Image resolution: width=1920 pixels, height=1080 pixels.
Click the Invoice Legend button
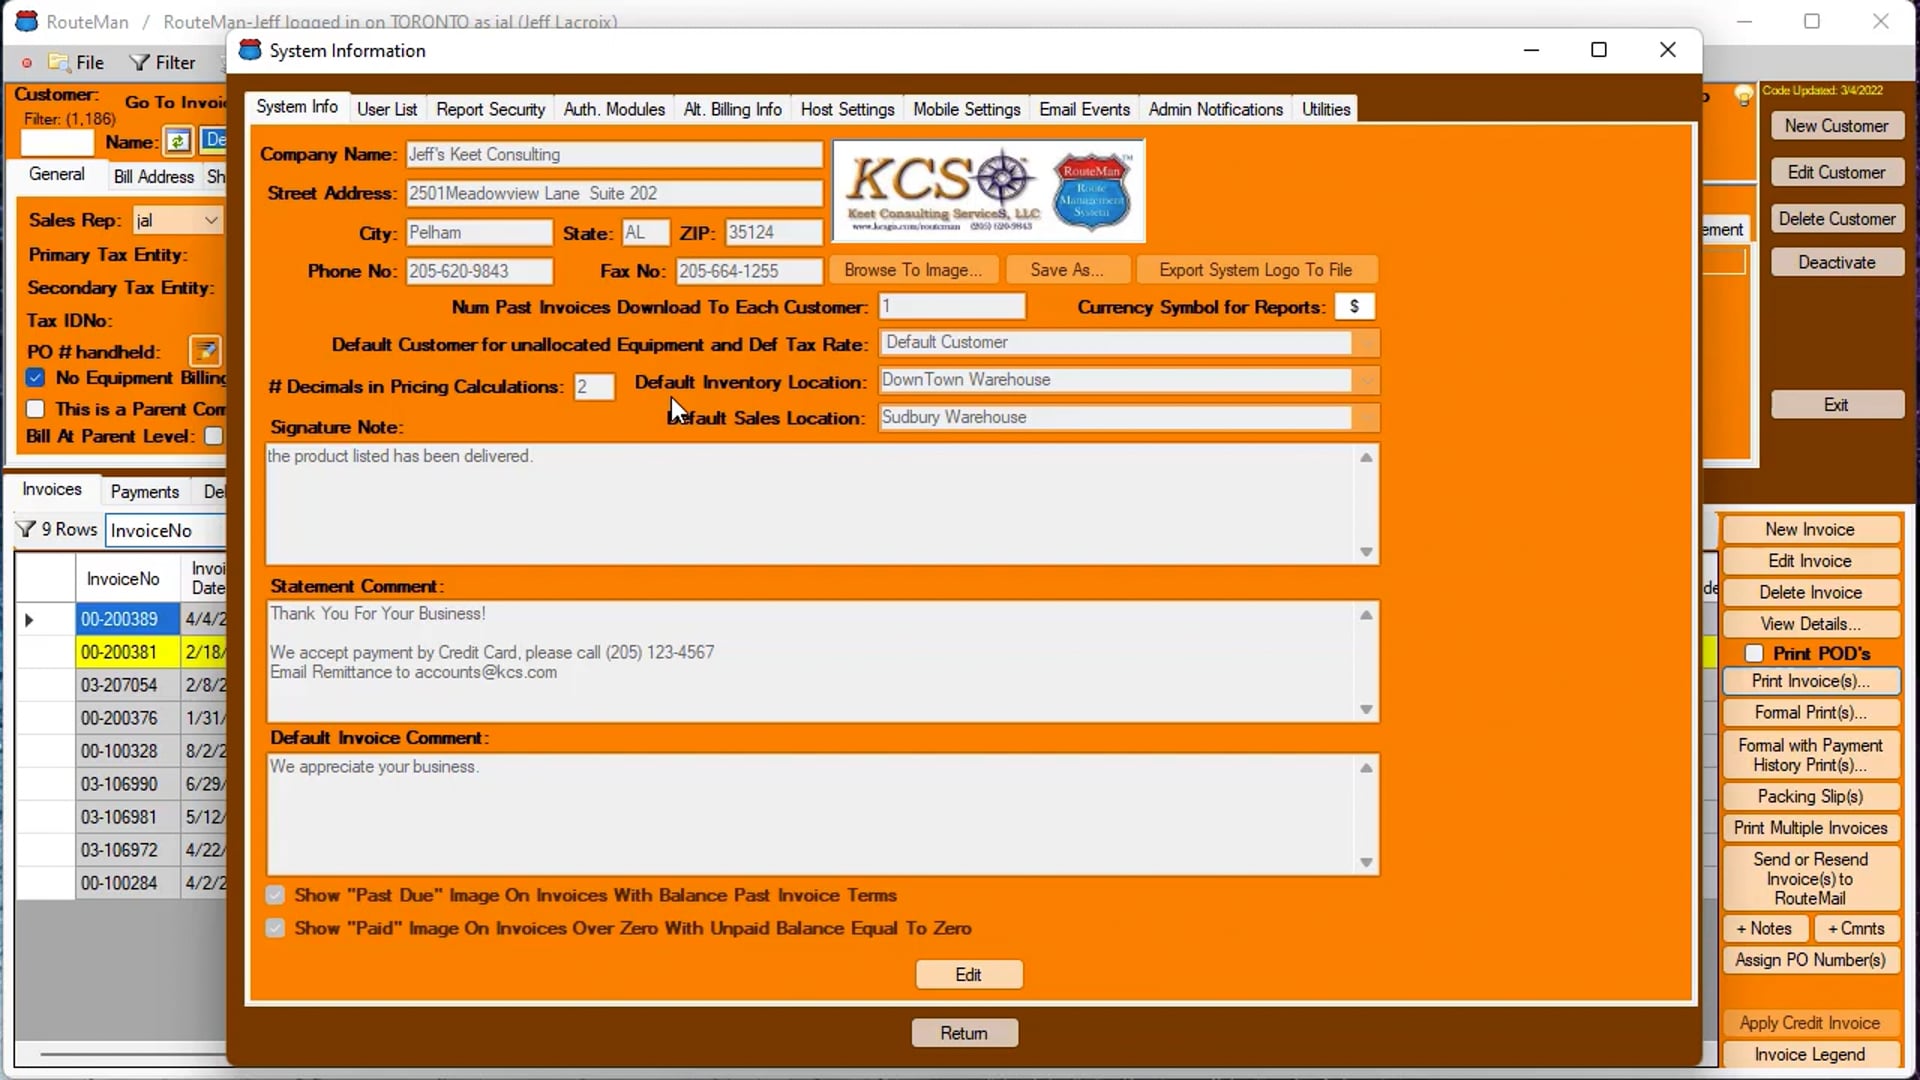click(1809, 1054)
